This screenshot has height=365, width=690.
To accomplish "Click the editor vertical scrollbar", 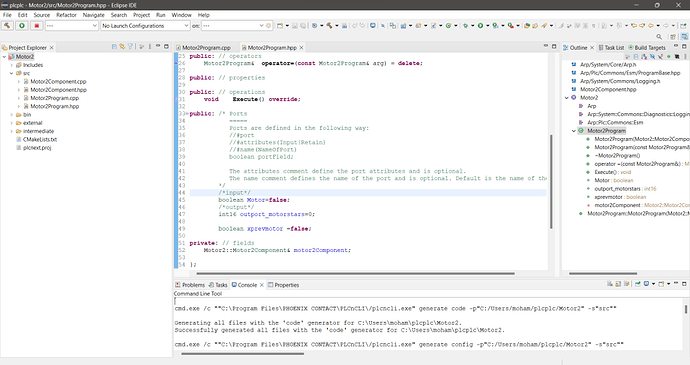I will pyautogui.click(x=551, y=181).
